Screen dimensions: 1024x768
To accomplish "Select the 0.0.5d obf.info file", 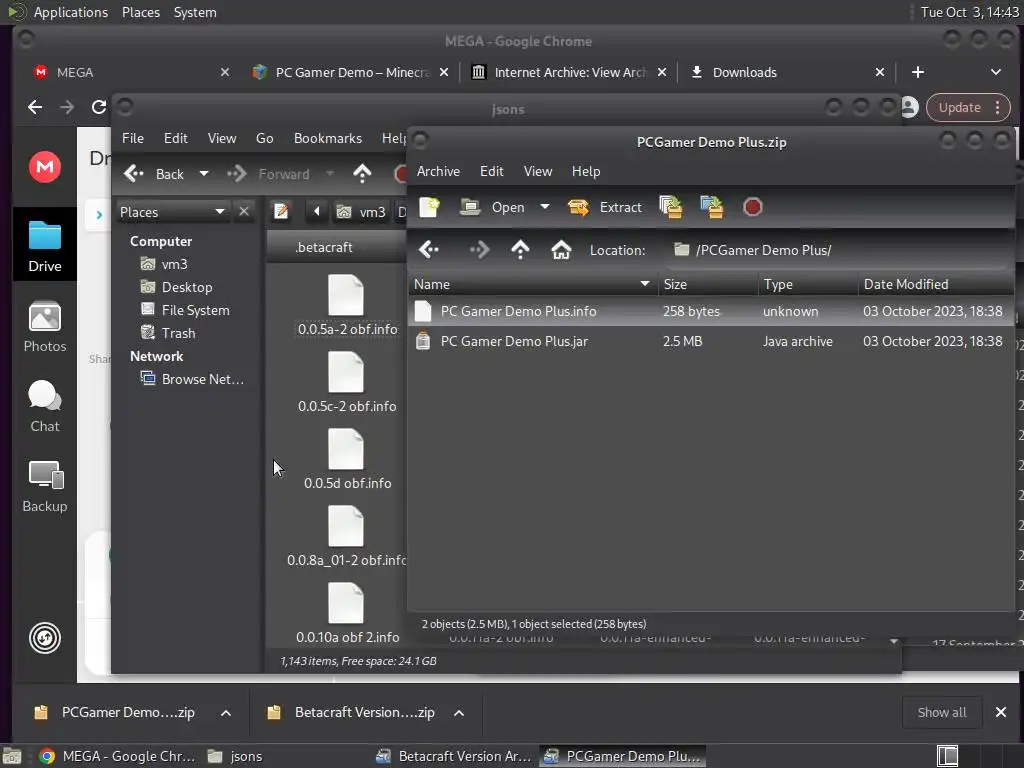I will point(347,460).
